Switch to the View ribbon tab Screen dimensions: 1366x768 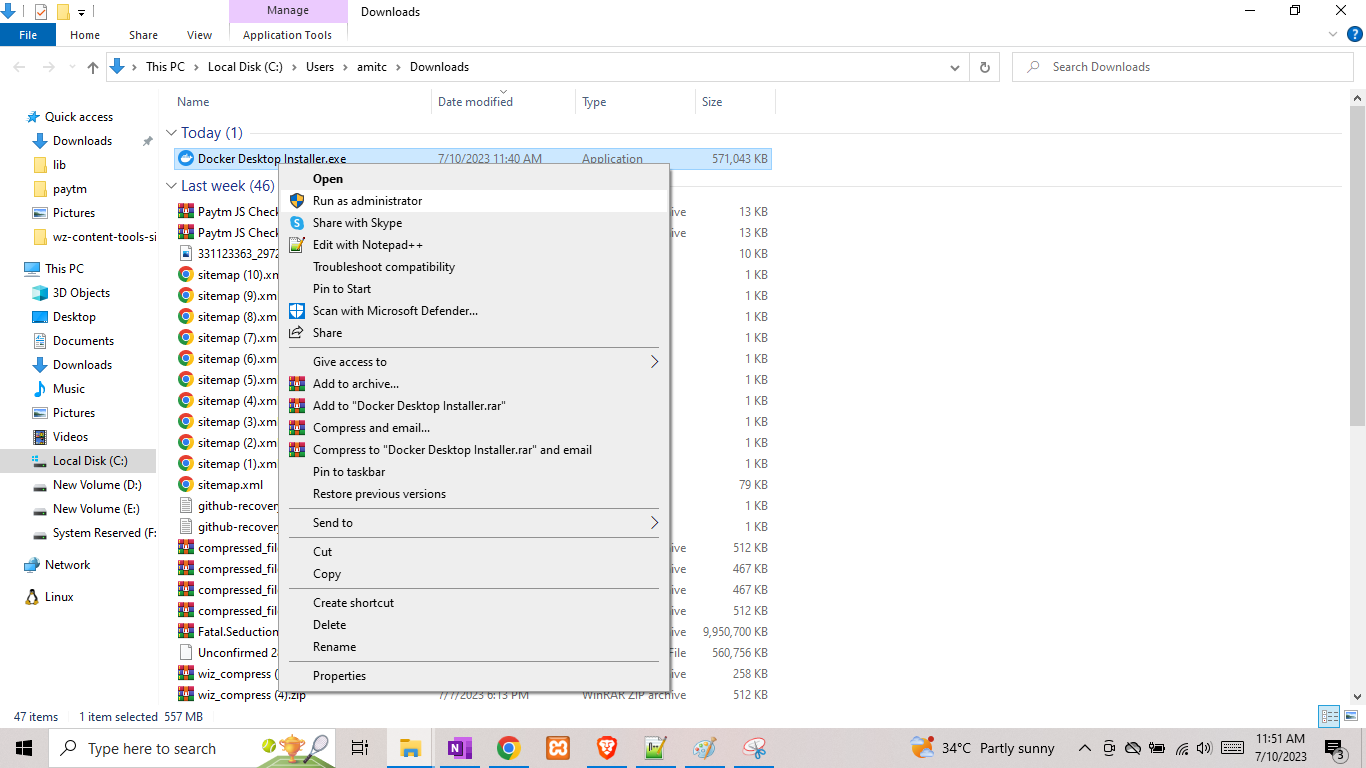pos(199,34)
